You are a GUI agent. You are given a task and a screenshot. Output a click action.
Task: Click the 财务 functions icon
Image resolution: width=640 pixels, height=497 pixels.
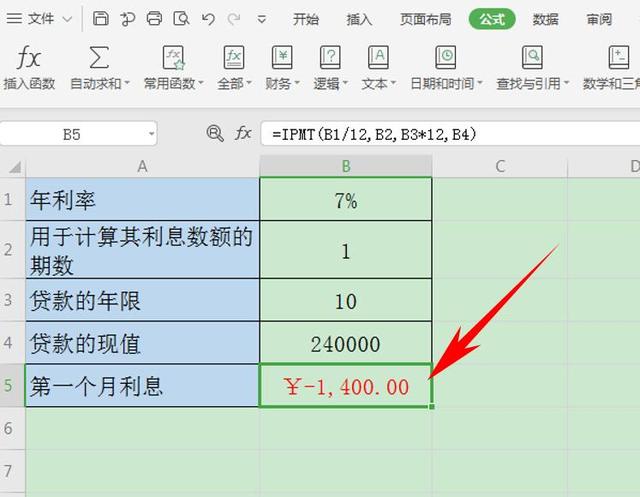tap(282, 57)
